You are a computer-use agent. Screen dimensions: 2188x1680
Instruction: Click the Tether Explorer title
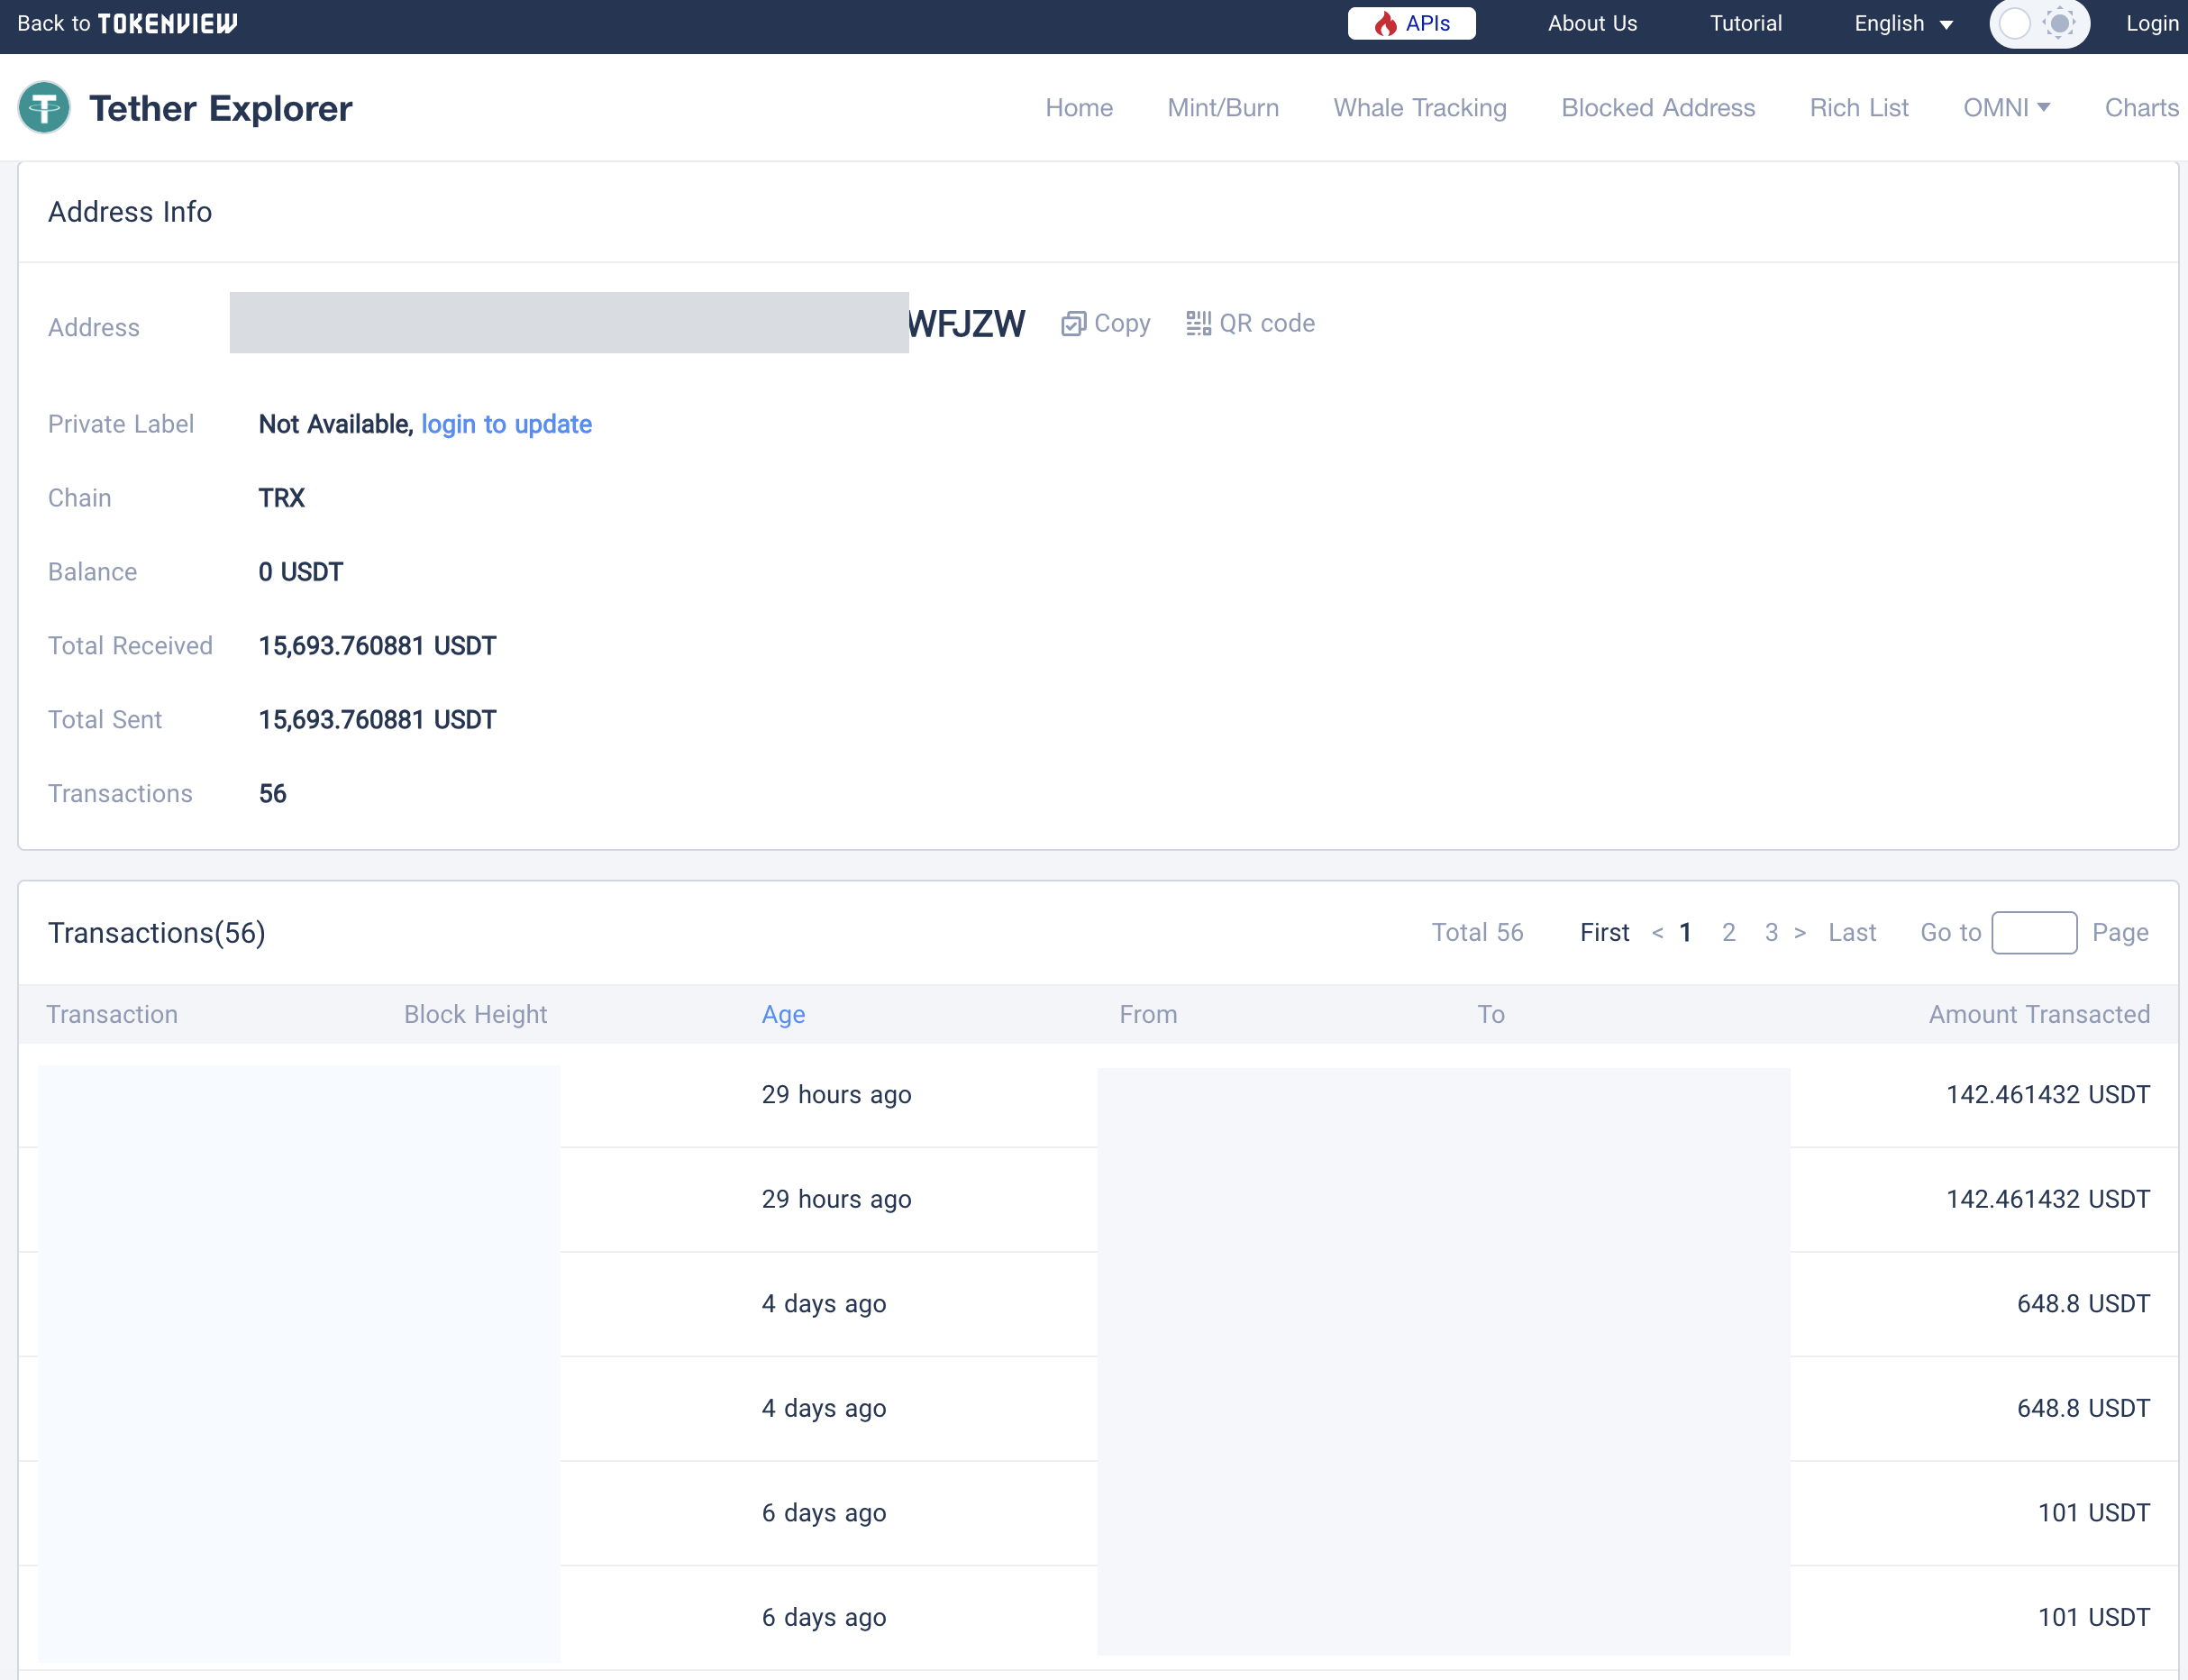pos(220,108)
